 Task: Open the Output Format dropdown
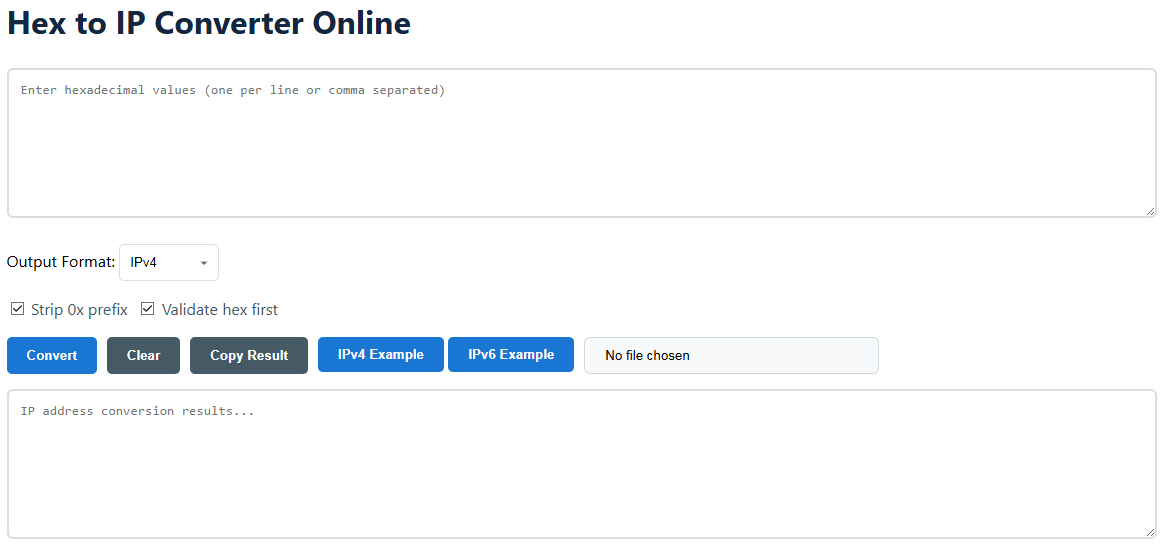click(x=168, y=262)
